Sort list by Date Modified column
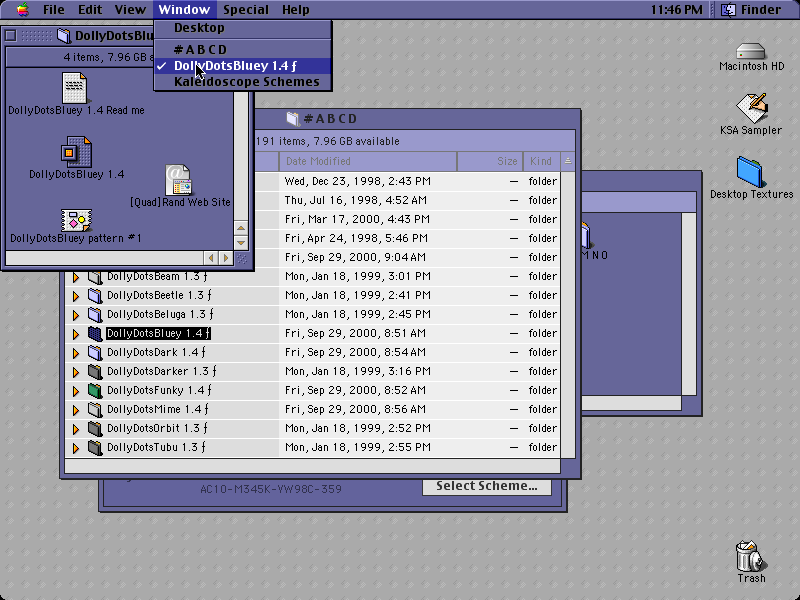This screenshot has width=800, height=600. click(368, 161)
